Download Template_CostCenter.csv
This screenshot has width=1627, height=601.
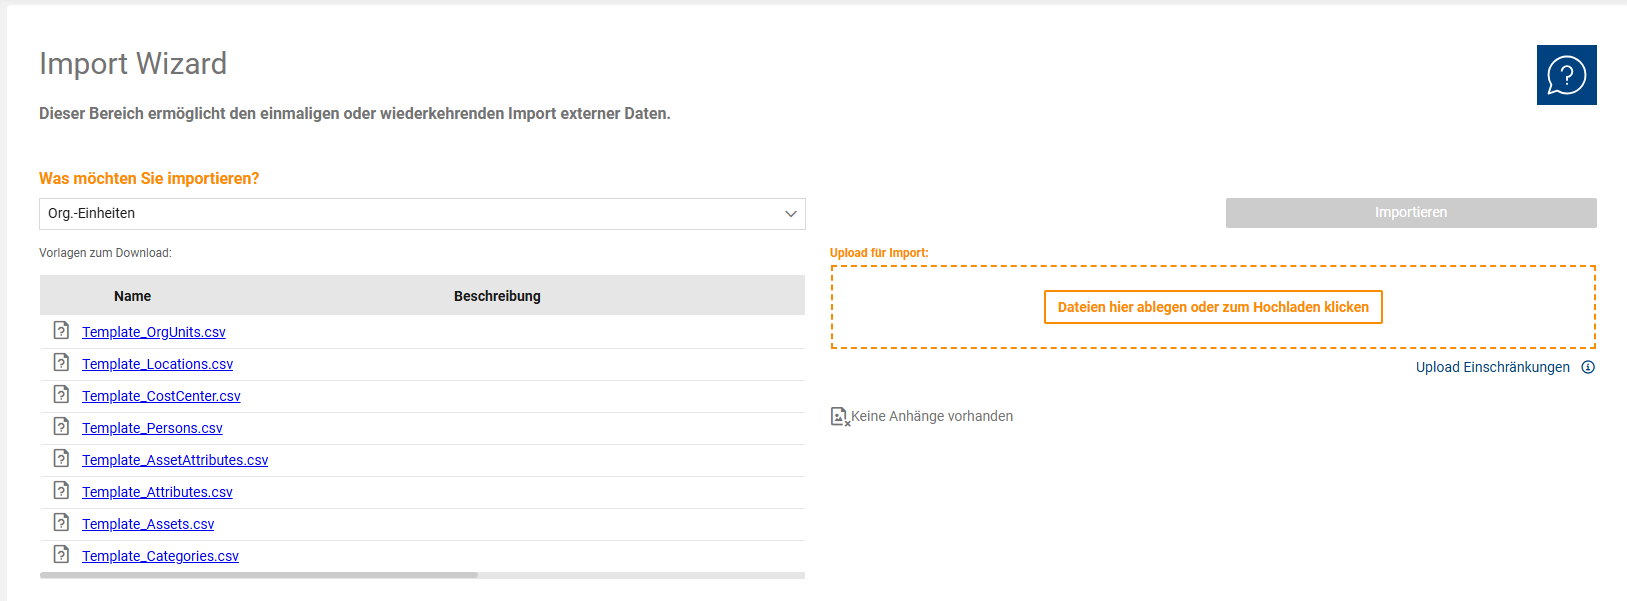[161, 396]
